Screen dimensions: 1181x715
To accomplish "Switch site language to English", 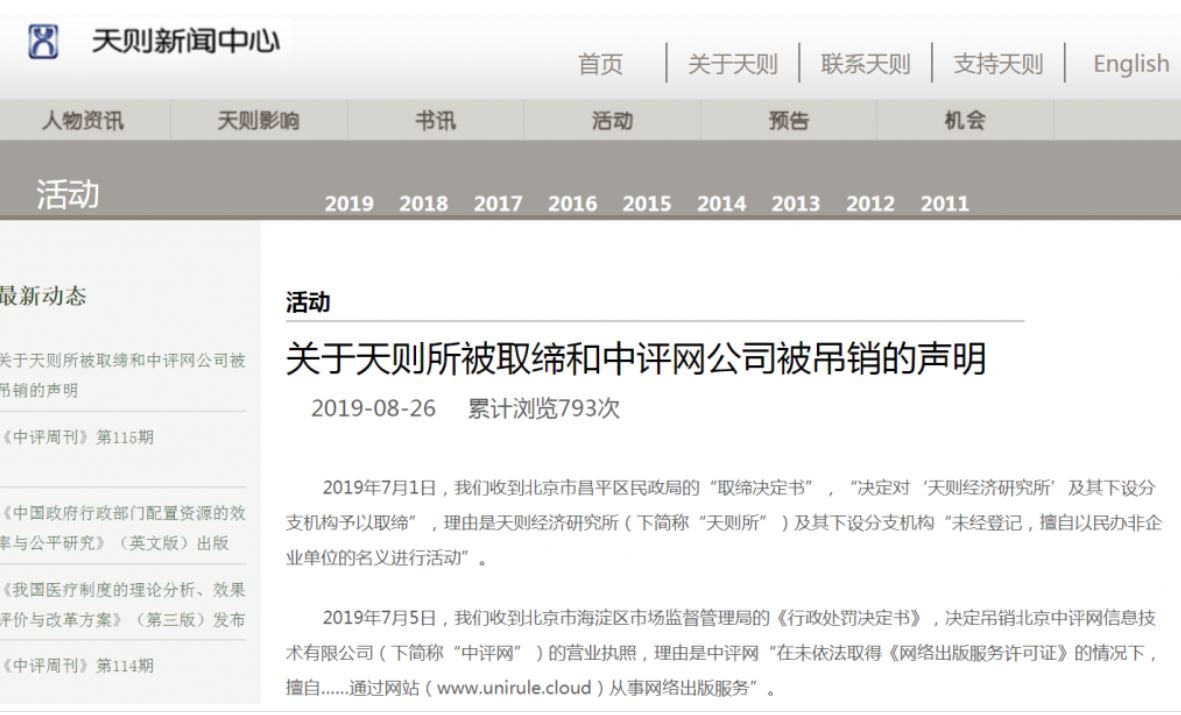I will (x=1130, y=65).
